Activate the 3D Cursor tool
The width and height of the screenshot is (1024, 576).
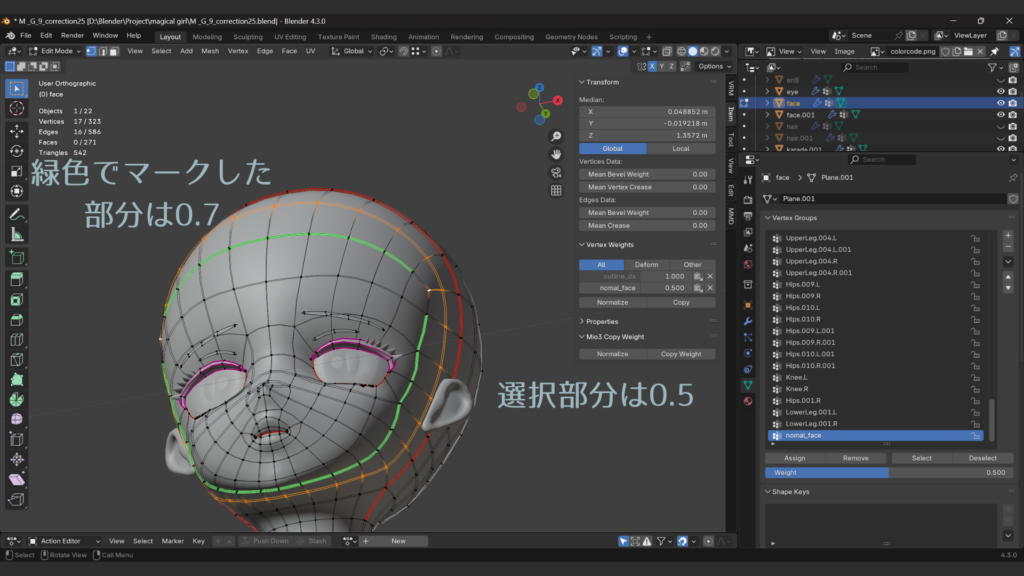click(x=17, y=108)
